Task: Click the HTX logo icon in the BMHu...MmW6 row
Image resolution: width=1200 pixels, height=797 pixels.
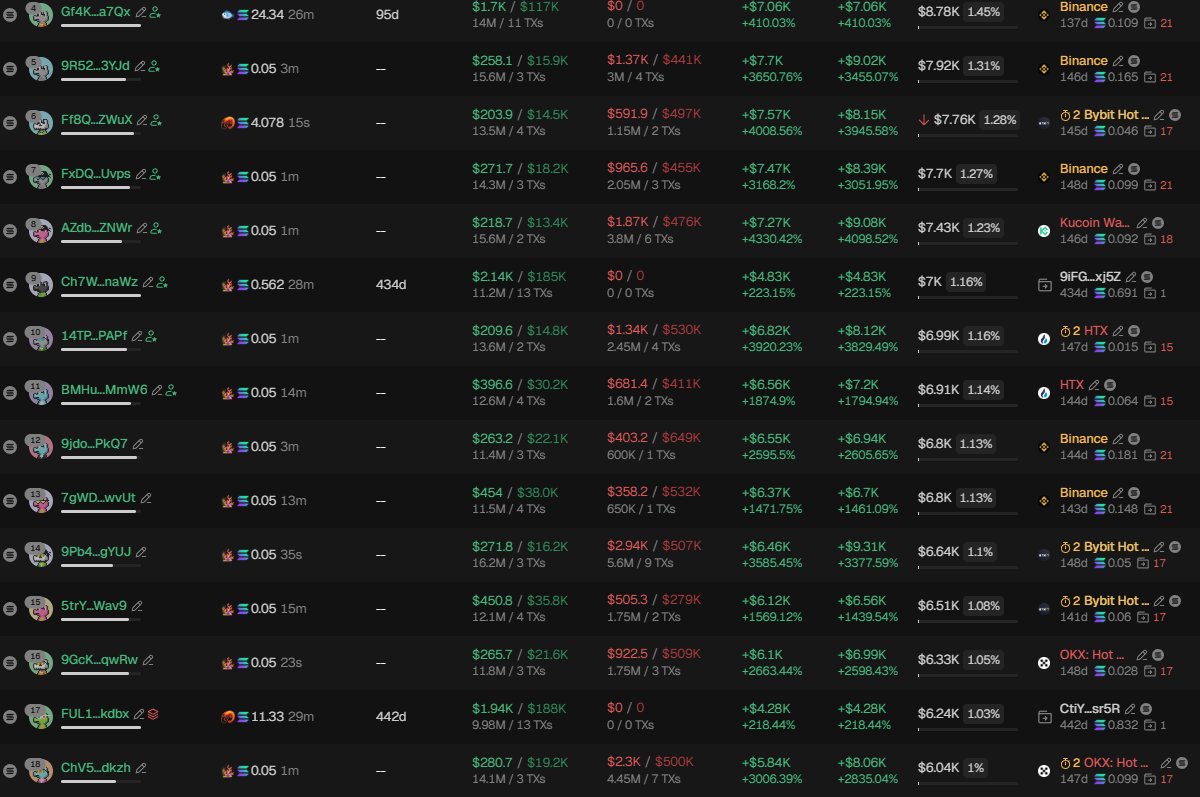Action: pos(1044,392)
